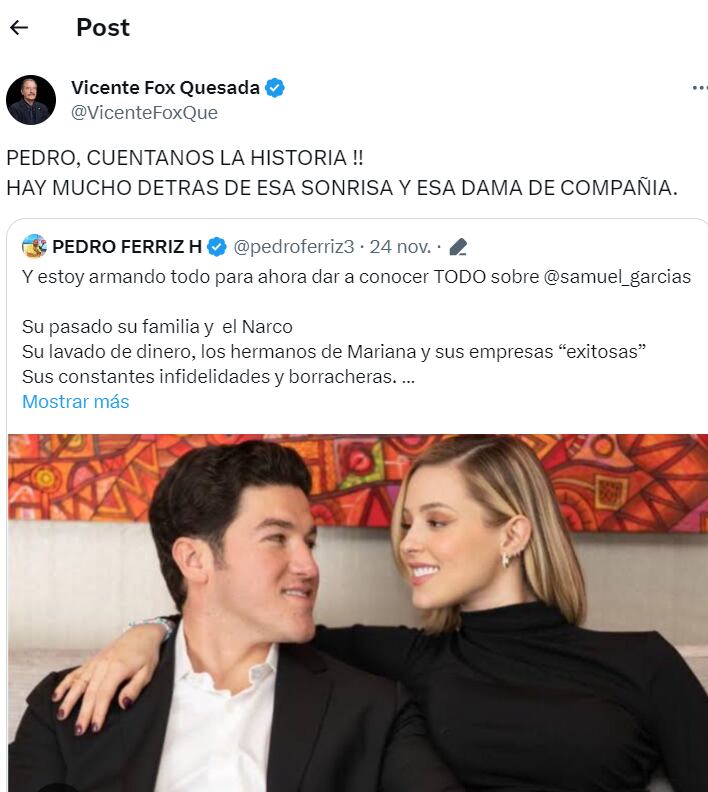Image resolution: width=708 pixels, height=792 pixels.
Task: Click the Pedro Ferriz H small avatar
Action: [34, 246]
